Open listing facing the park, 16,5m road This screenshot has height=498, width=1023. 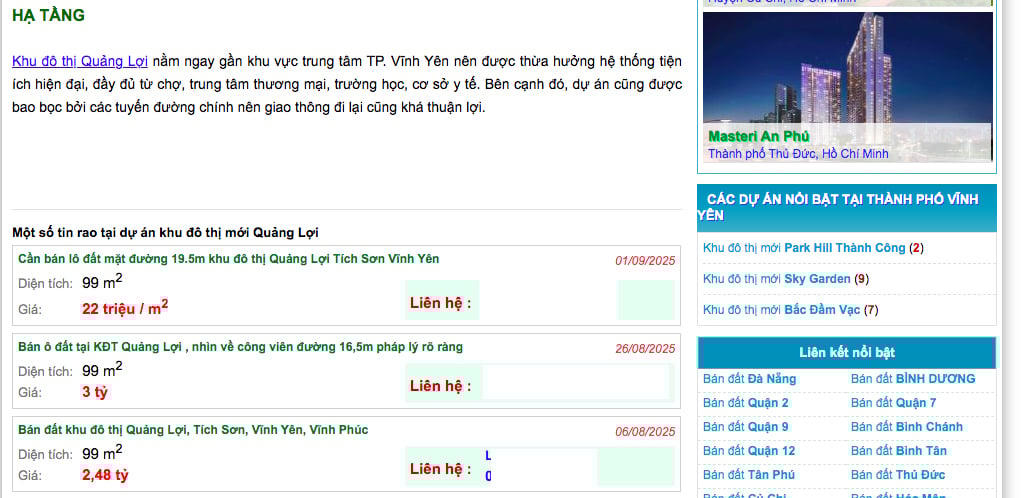coord(240,347)
